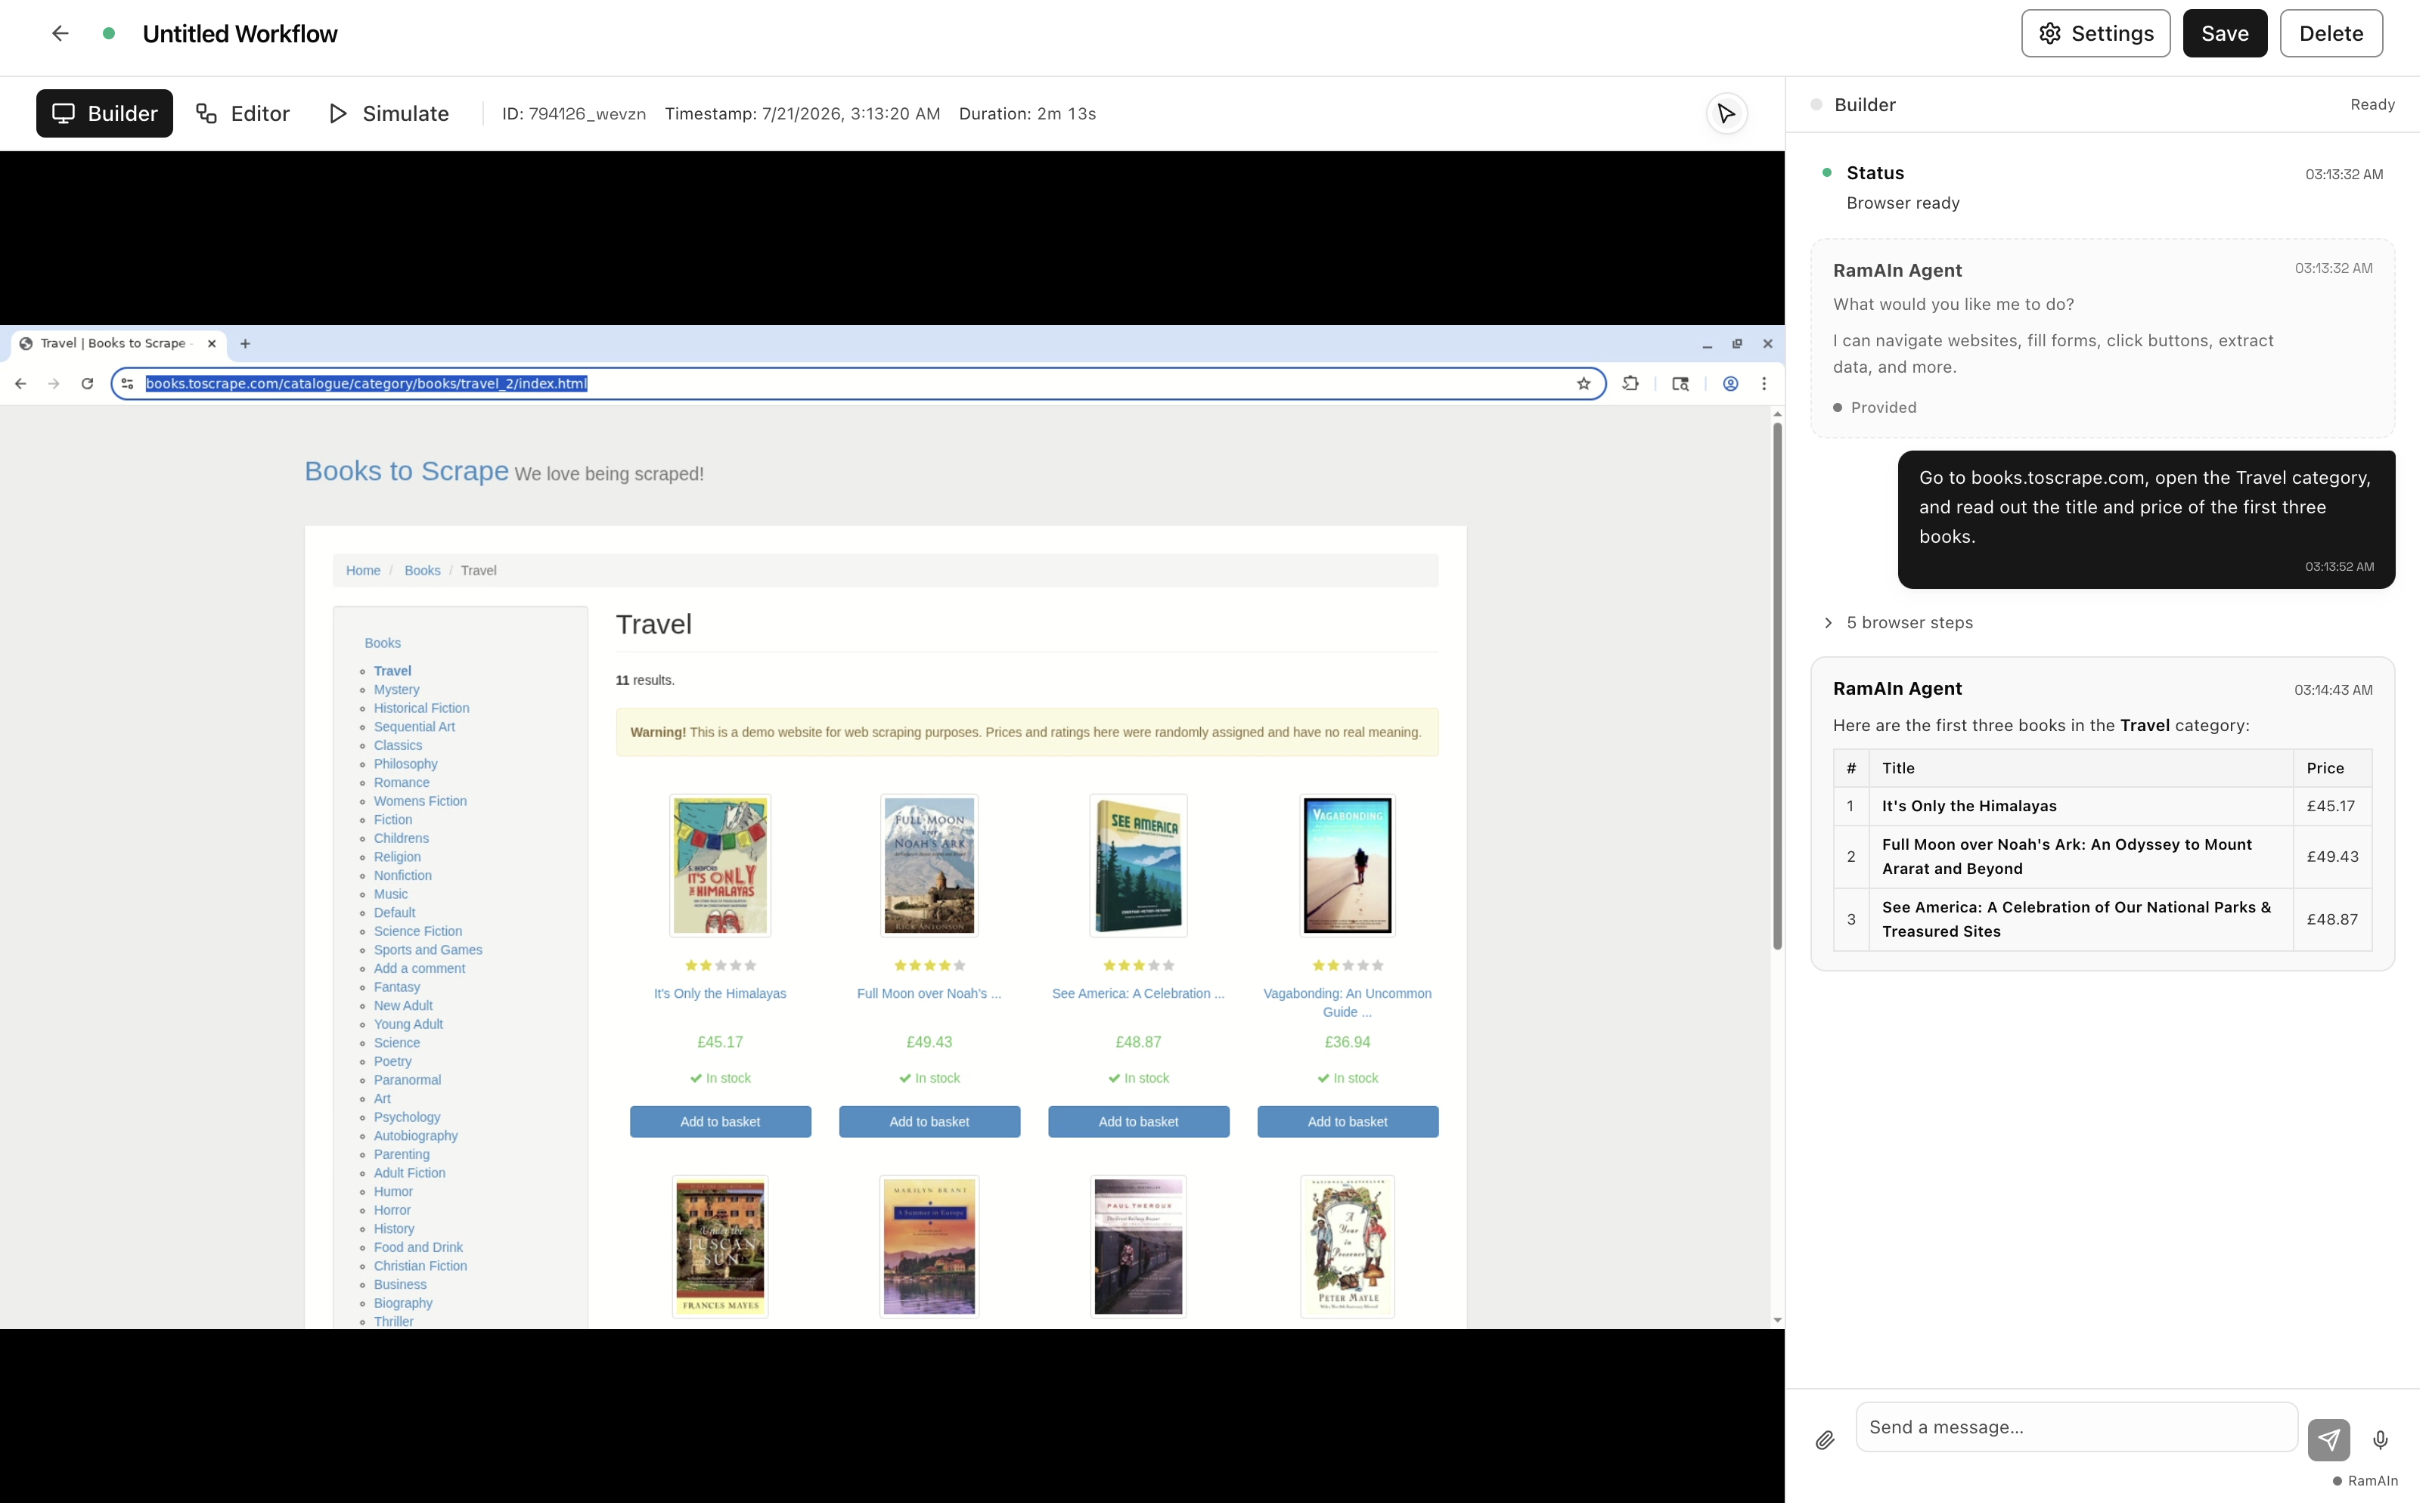2429x1512 pixels.
Task: Open a new browser tab
Action: click(x=246, y=345)
